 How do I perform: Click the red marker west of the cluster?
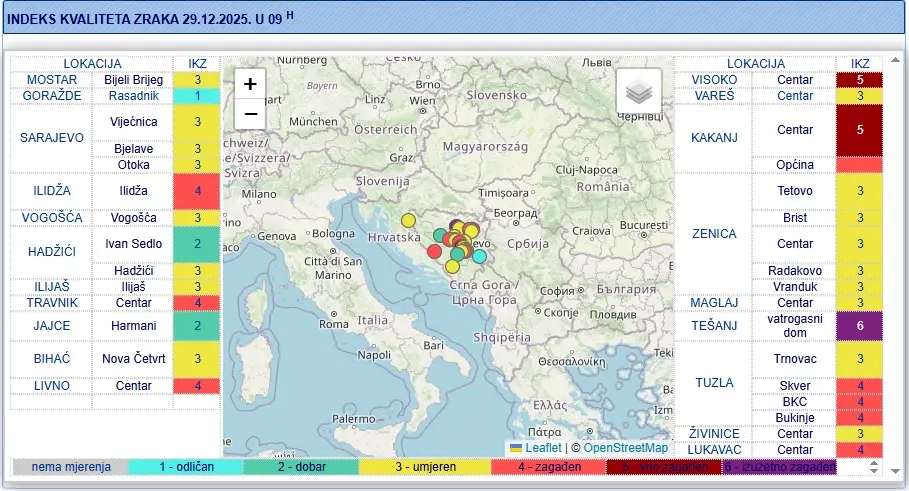434,251
